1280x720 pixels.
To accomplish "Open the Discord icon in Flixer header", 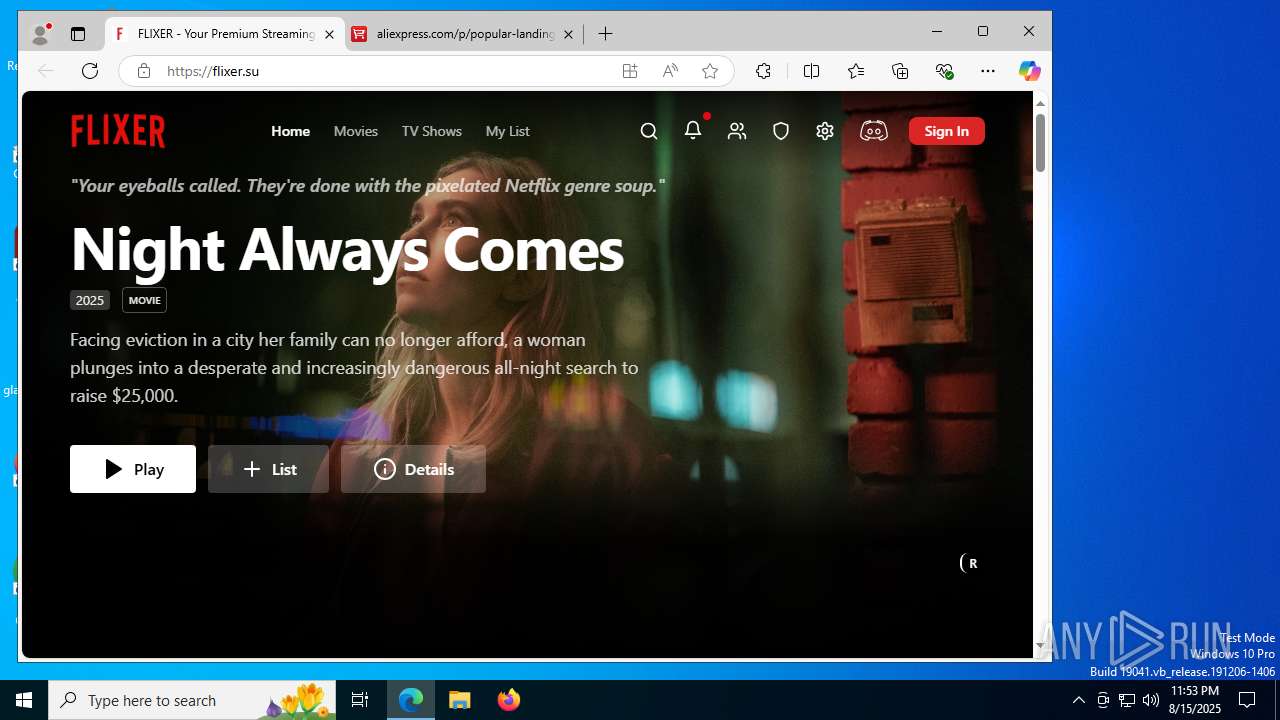I will (874, 131).
